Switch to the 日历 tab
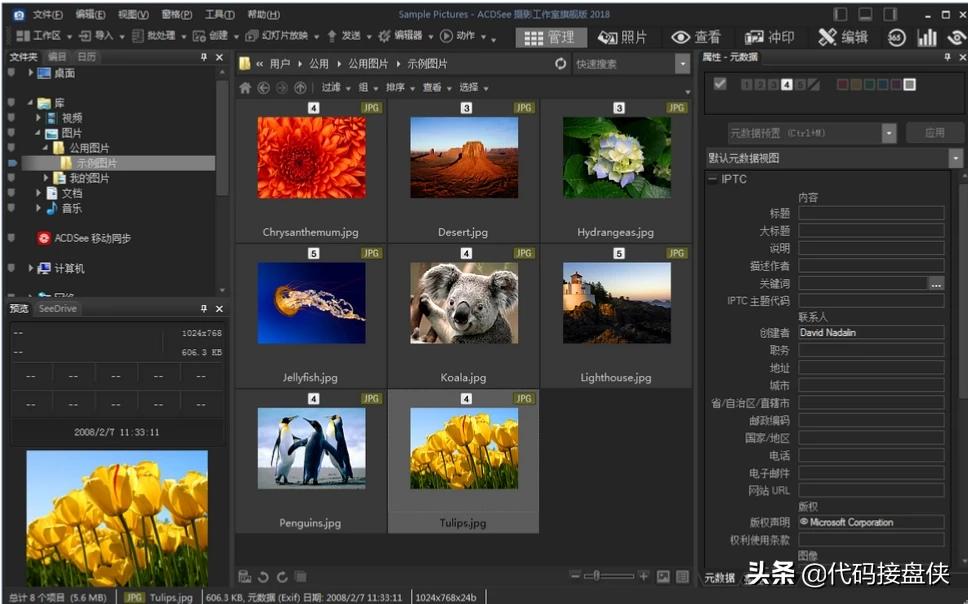Viewport: 968px width, 604px height. 87,57
